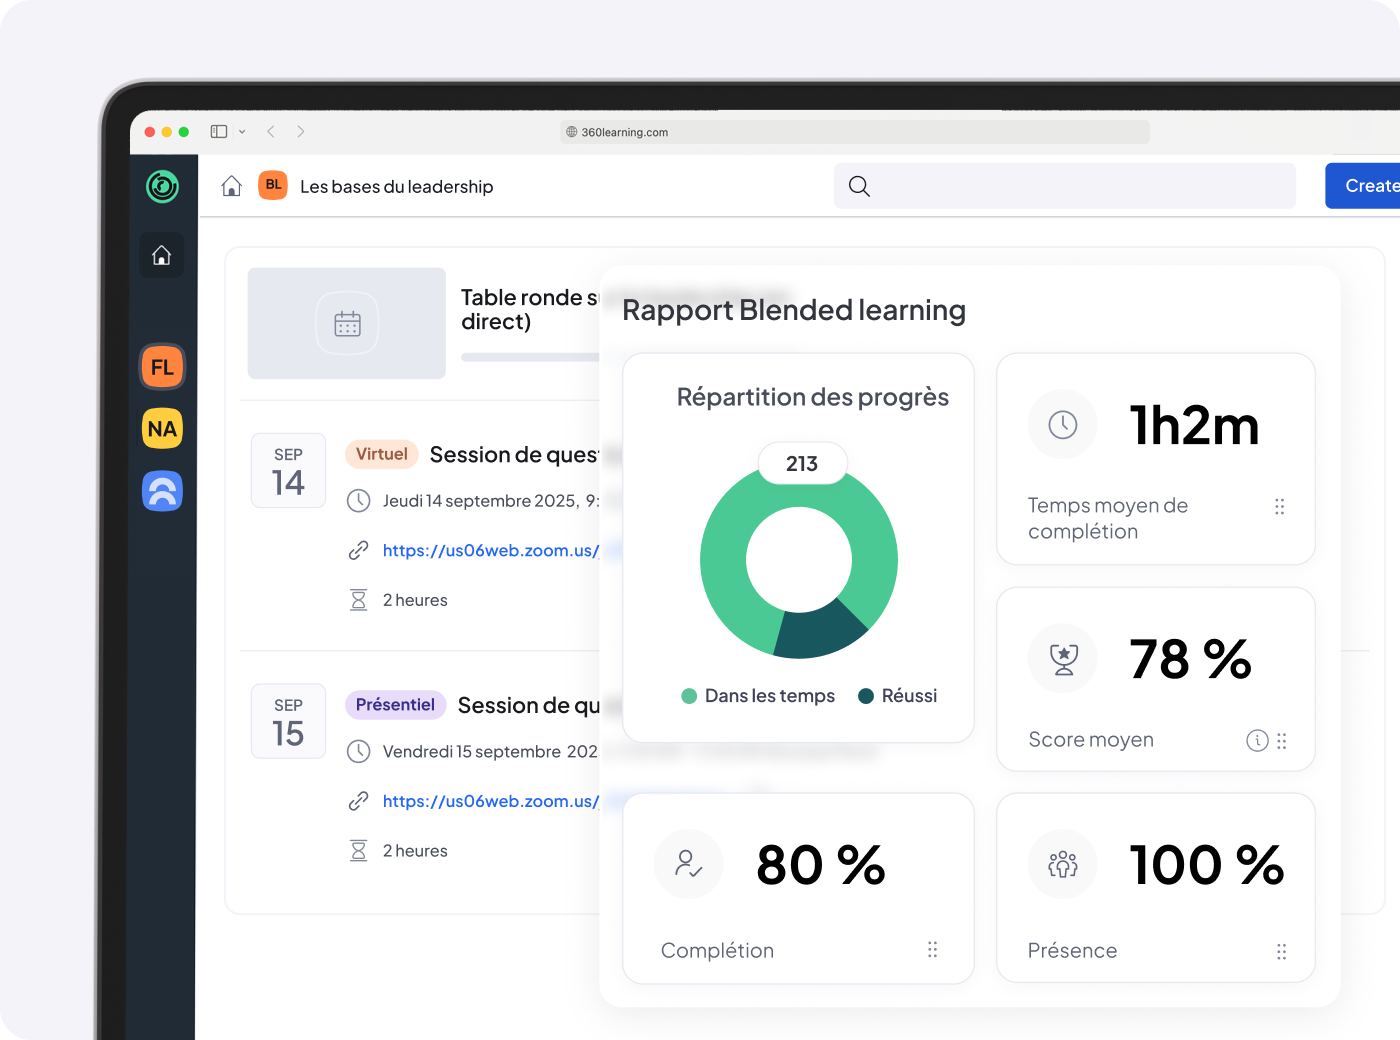This screenshot has width=1400, height=1040.
Task: Click the group icon on the Présence card
Action: coord(1062,864)
